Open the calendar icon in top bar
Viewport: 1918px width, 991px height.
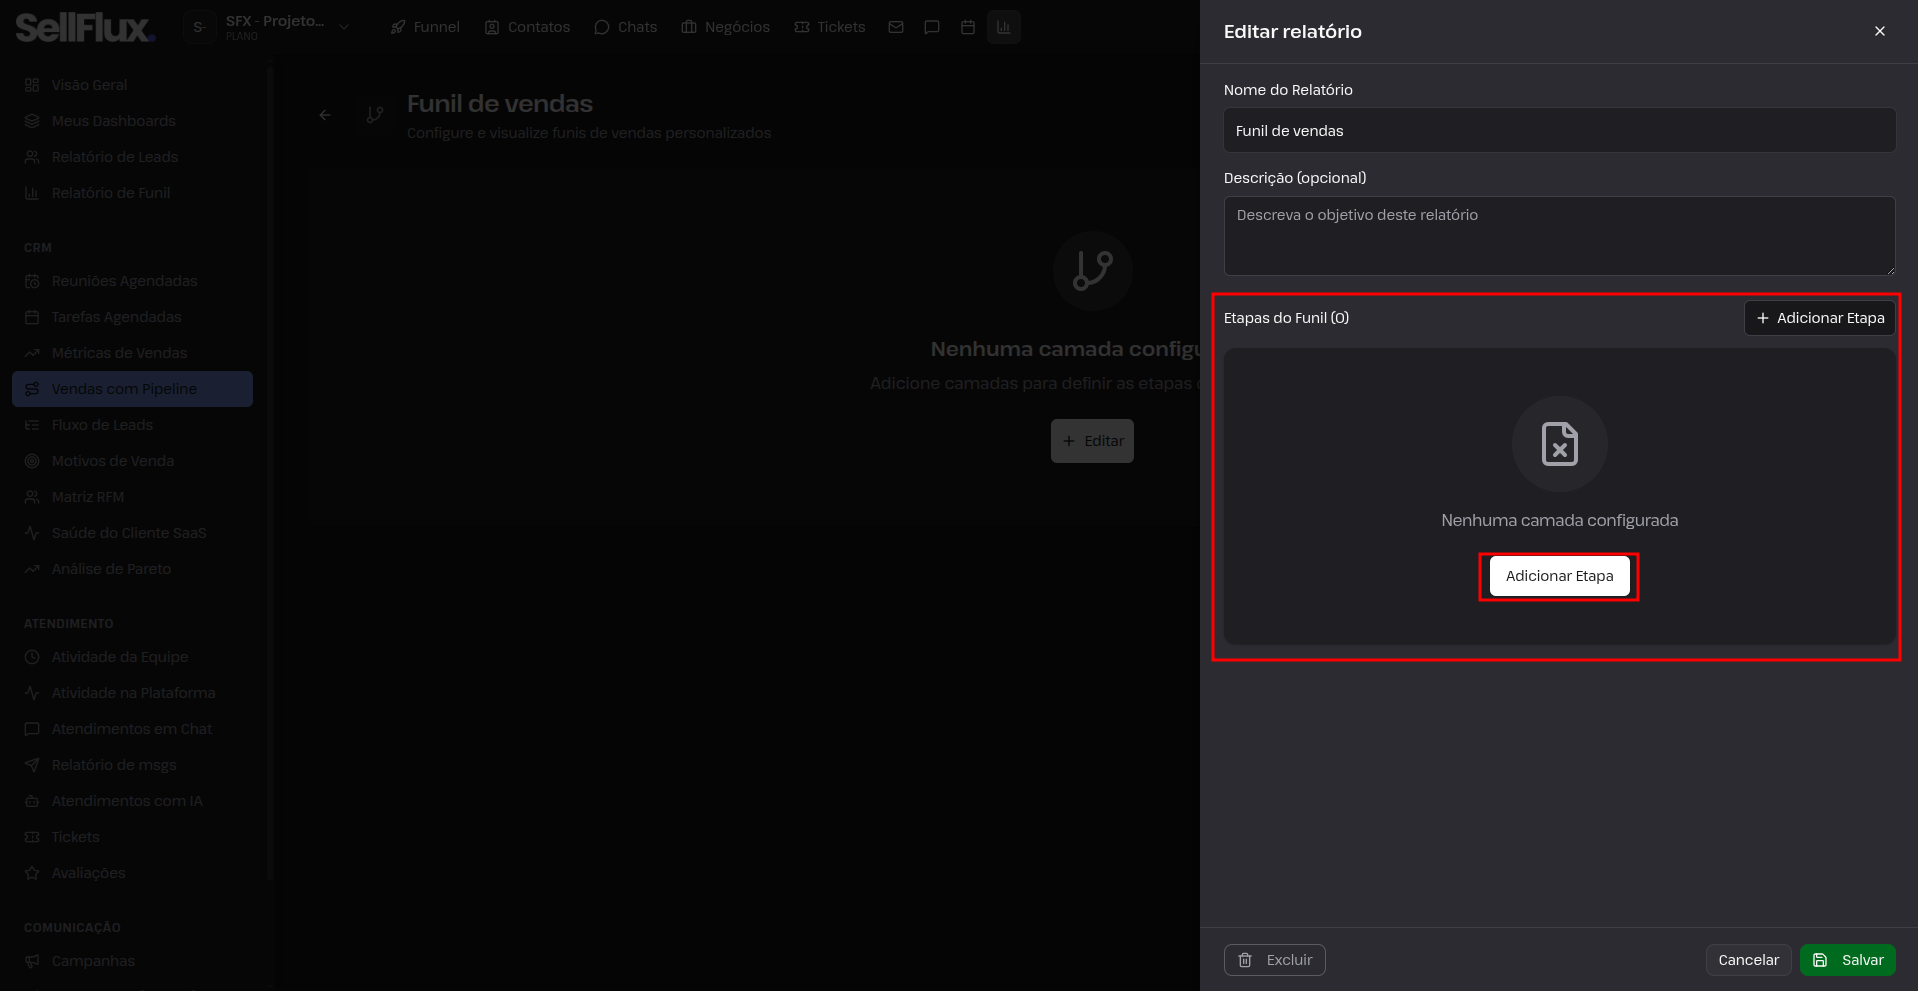point(968,27)
